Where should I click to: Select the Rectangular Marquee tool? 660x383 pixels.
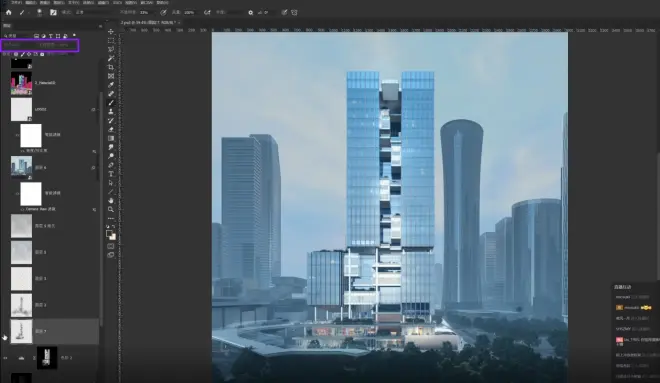[111, 41]
